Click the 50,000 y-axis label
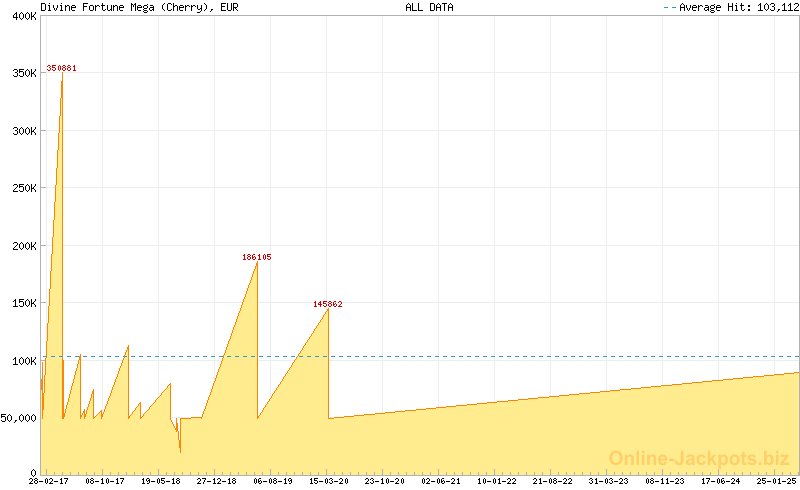Screen dimensions: 800x490 pos(19,418)
